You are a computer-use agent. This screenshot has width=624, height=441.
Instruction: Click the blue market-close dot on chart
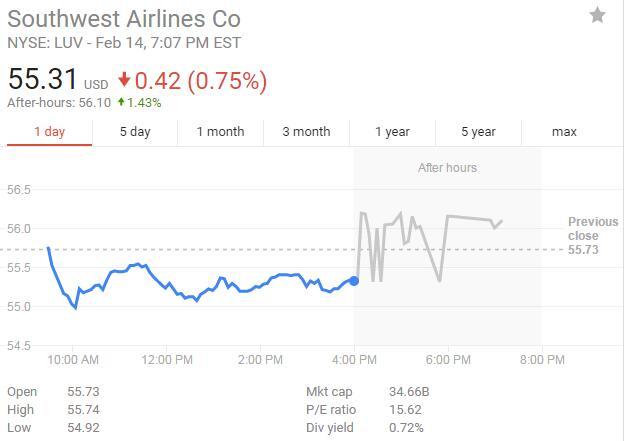[x=355, y=281]
